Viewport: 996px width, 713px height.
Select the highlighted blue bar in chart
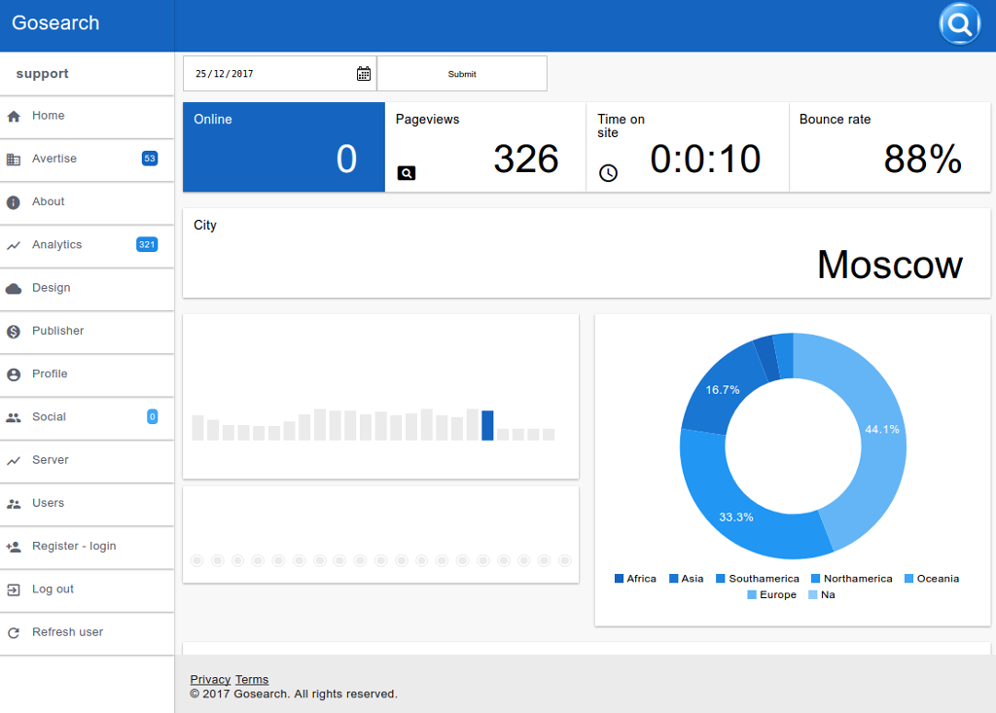coord(487,425)
